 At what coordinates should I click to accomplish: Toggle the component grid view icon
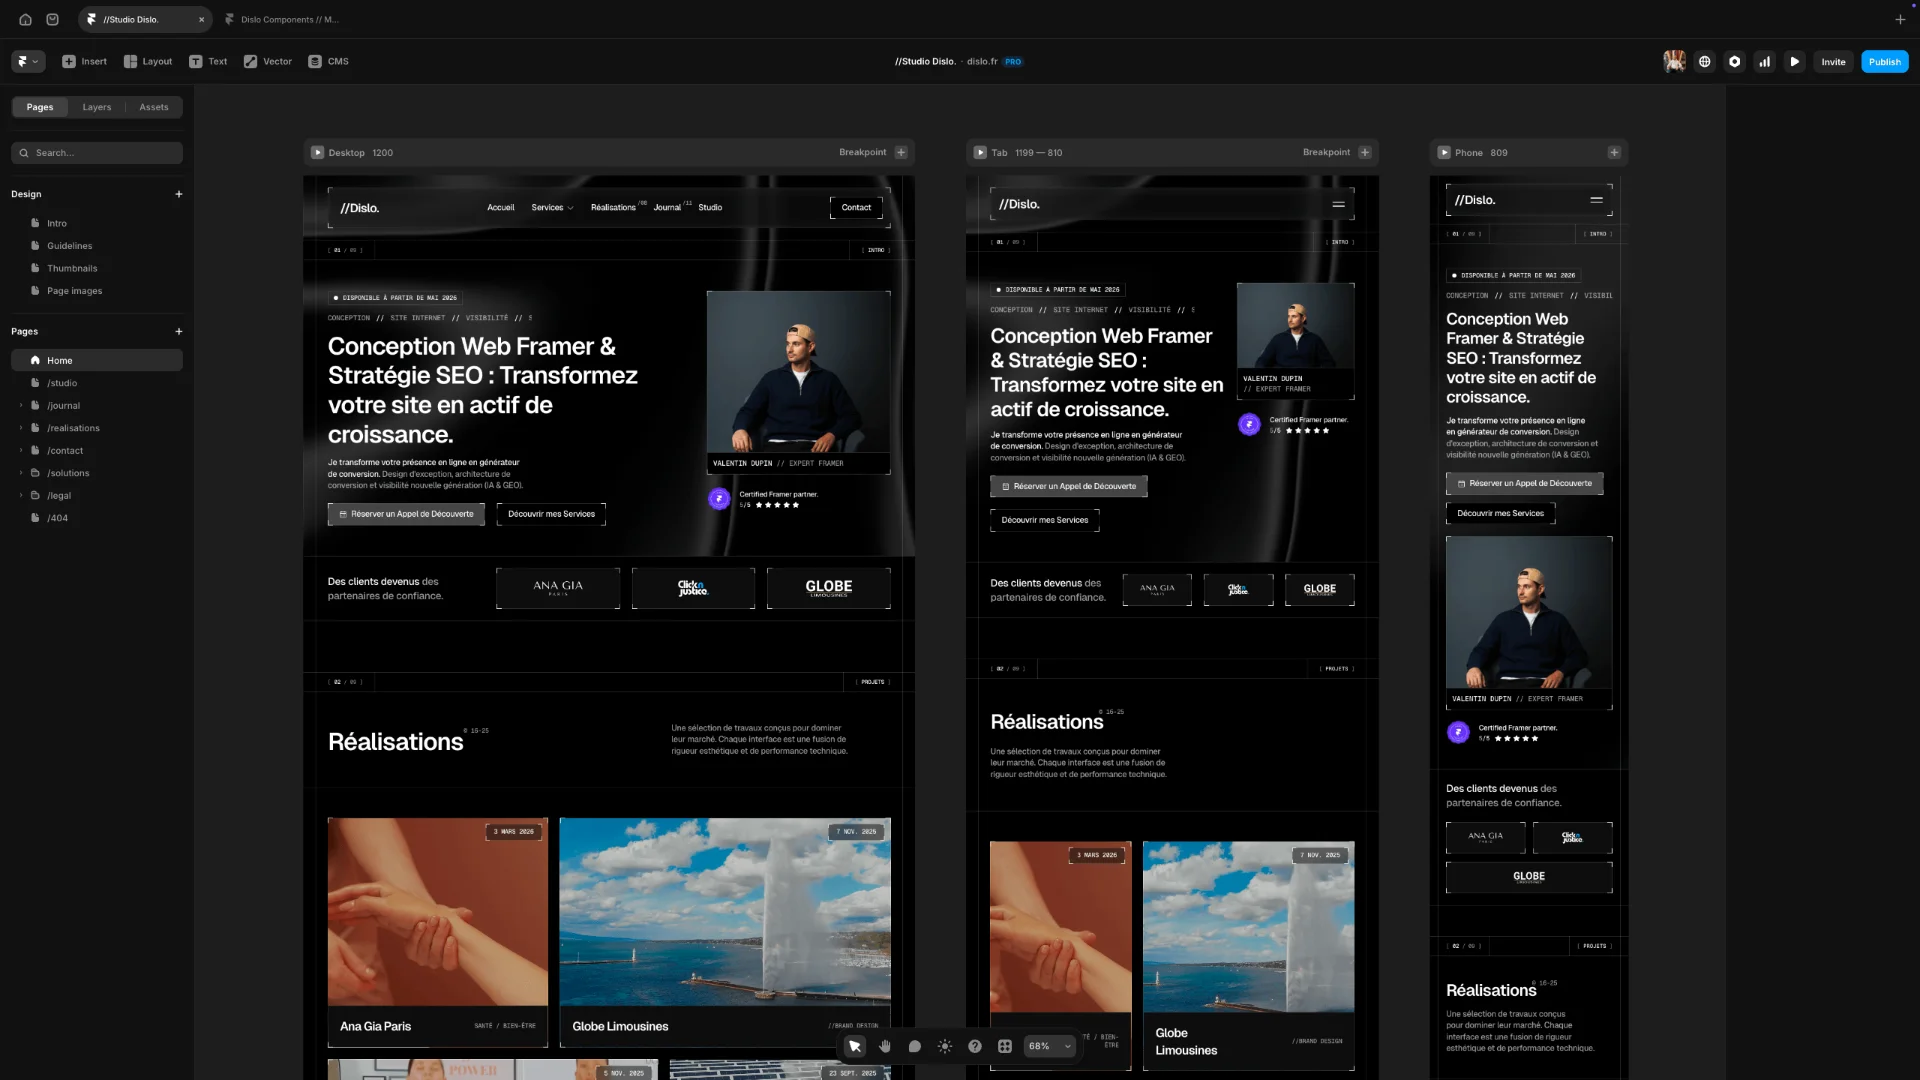point(1004,1046)
